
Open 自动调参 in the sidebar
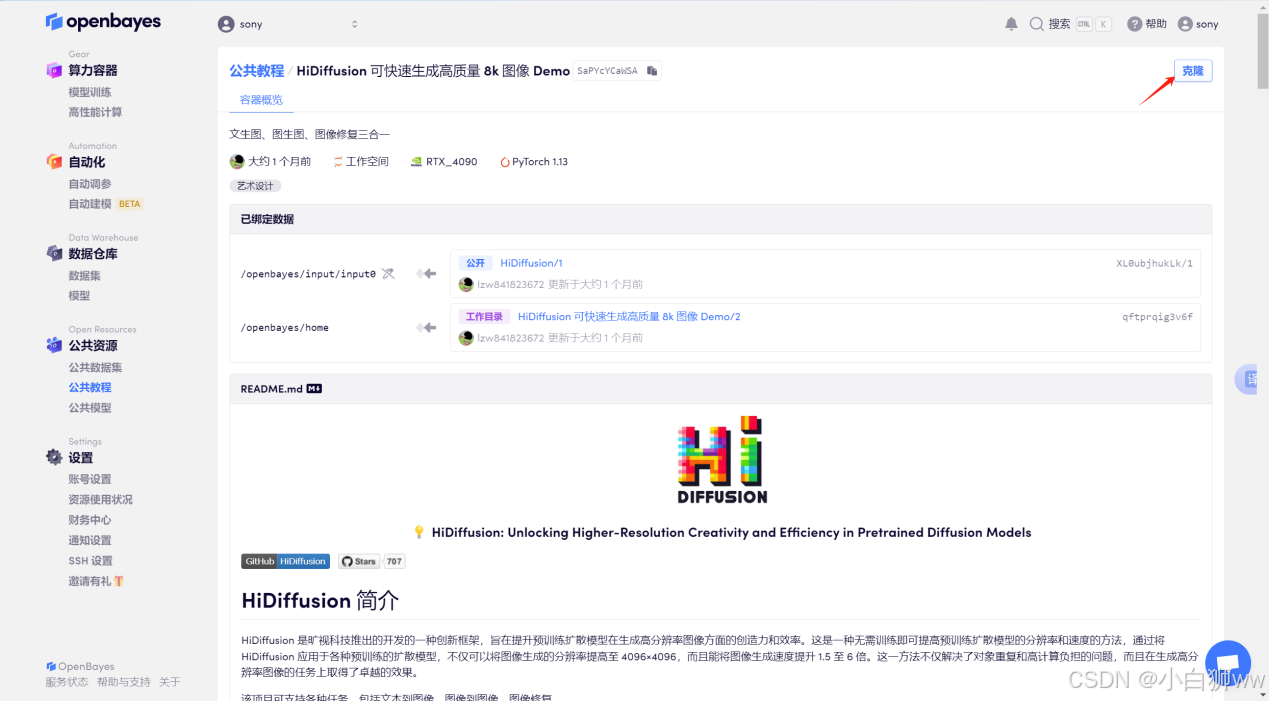coord(90,184)
